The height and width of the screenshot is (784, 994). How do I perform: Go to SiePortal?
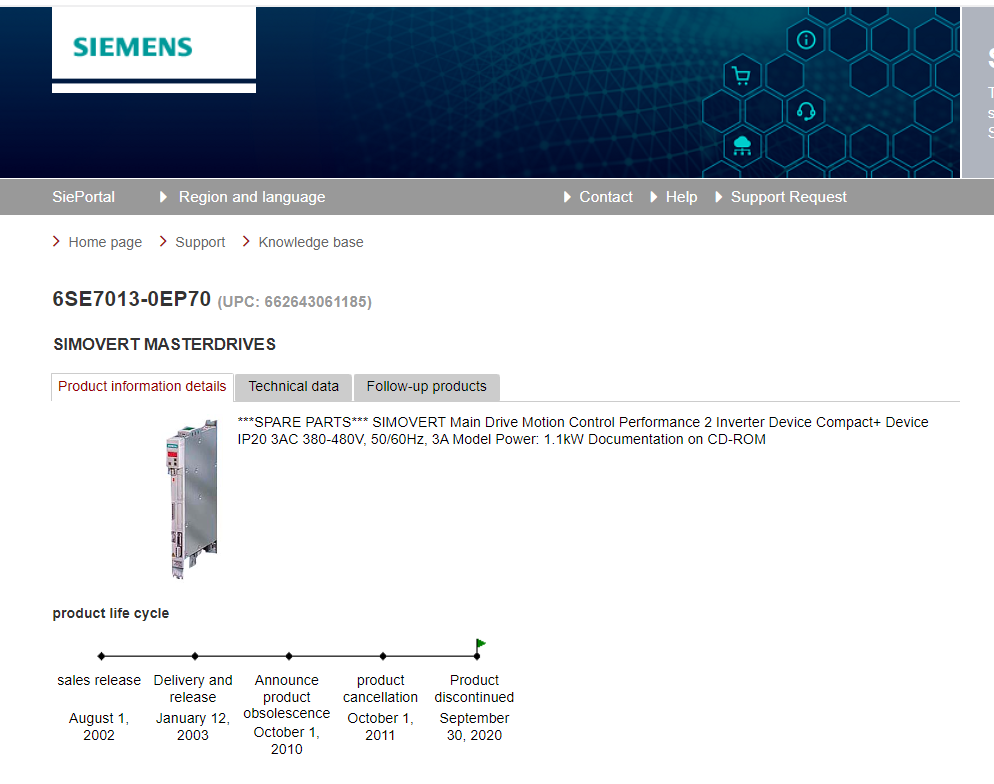point(84,197)
